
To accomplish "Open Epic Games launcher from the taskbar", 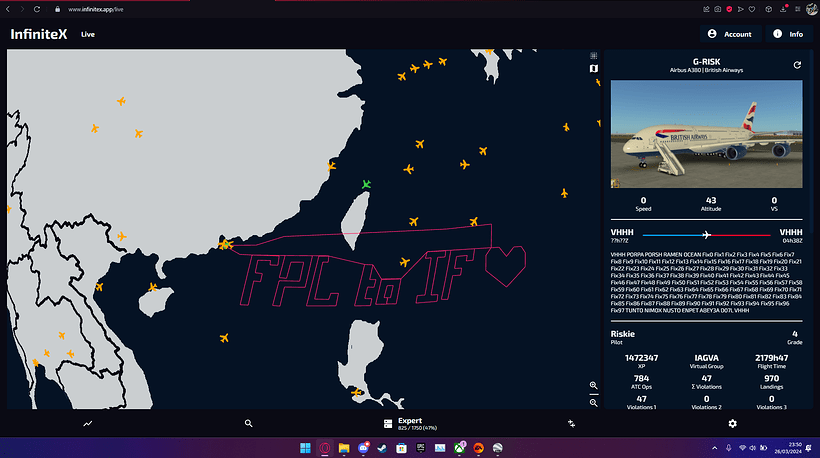I will [420, 448].
